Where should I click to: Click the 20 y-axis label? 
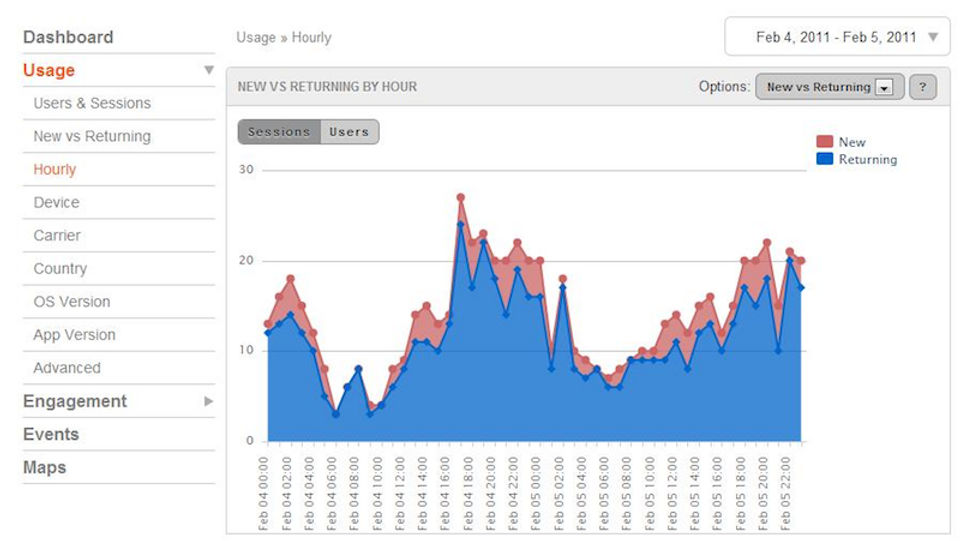[246, 260]
